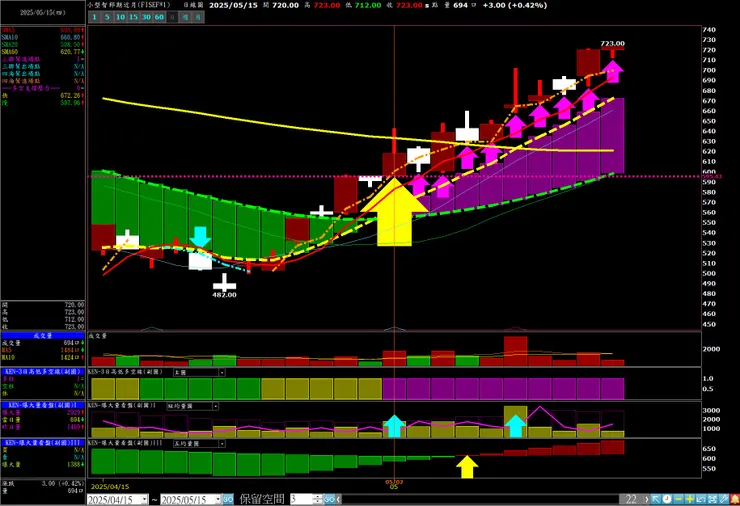
Task: Click the MA5 volume row in 成交量 panel
Action: pyautogui.click(x=43, y=350)
